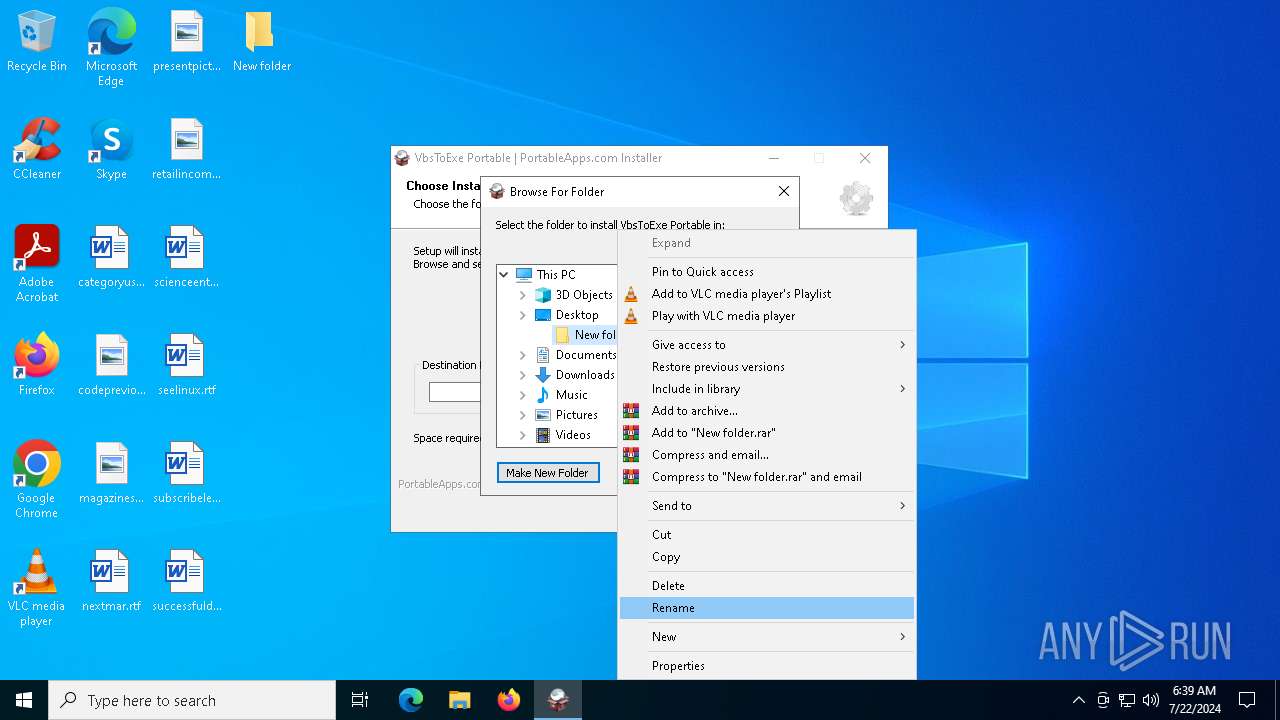This screenshot has height=720, width=1280.
Task: Click the Make New Folder button
Action: [x=548, y=473]
